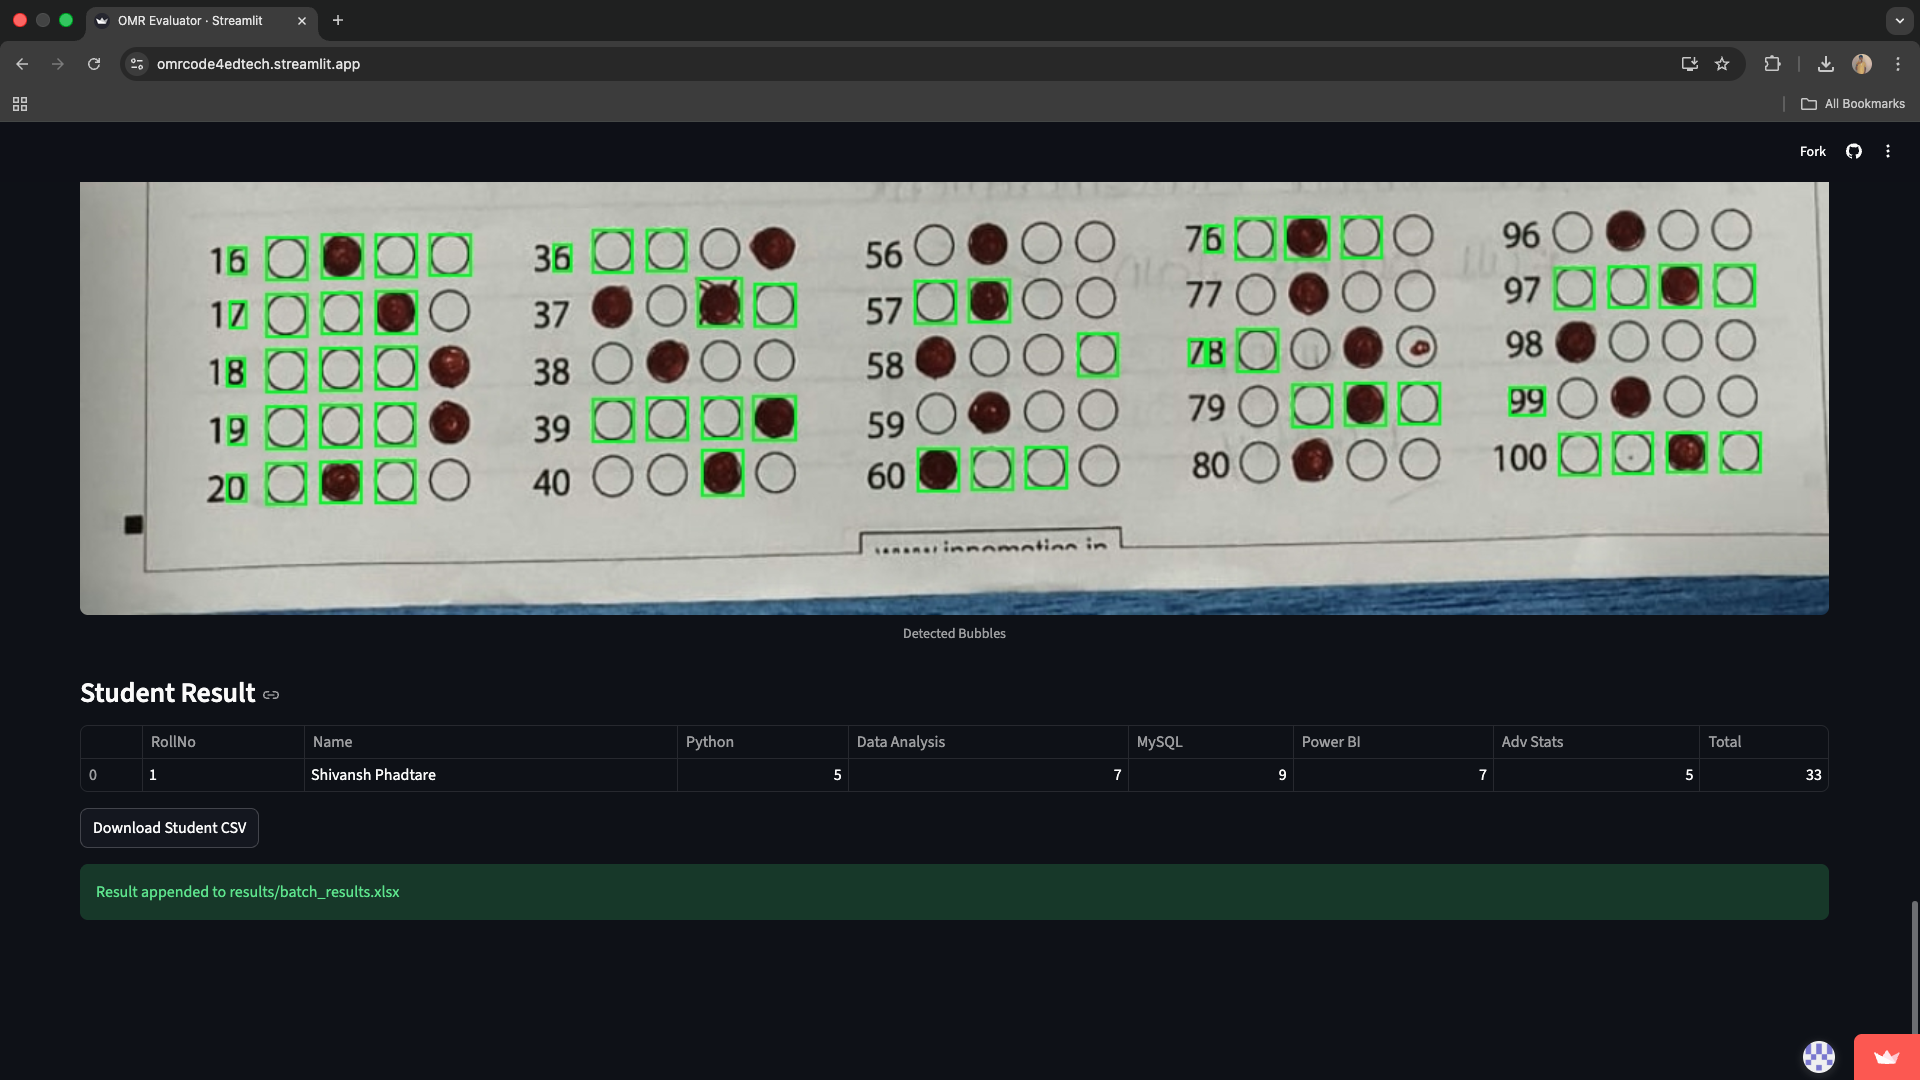The width and height of the screenshot is (1920, 1080).
Task: Bookmark page with the star icon
Action: 1722,64
